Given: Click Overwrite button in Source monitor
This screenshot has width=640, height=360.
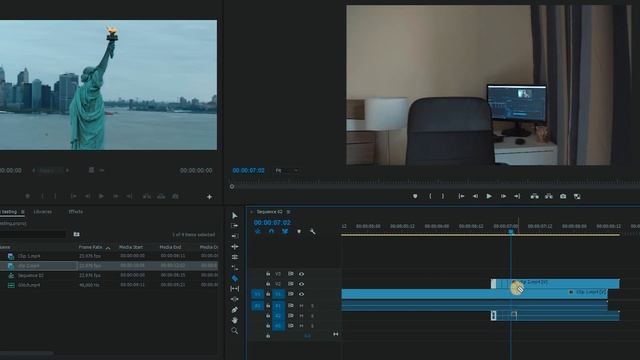Looking at the screenshot, I should (161, 196).
